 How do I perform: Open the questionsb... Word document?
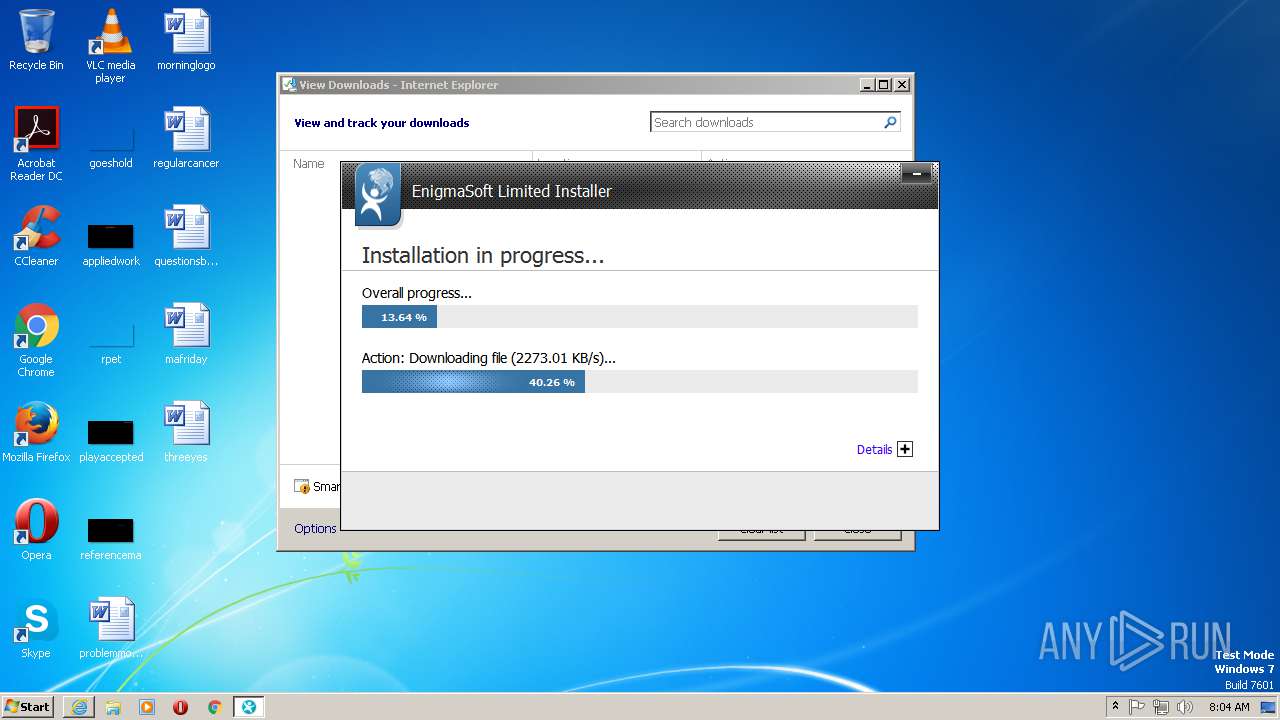186,236
